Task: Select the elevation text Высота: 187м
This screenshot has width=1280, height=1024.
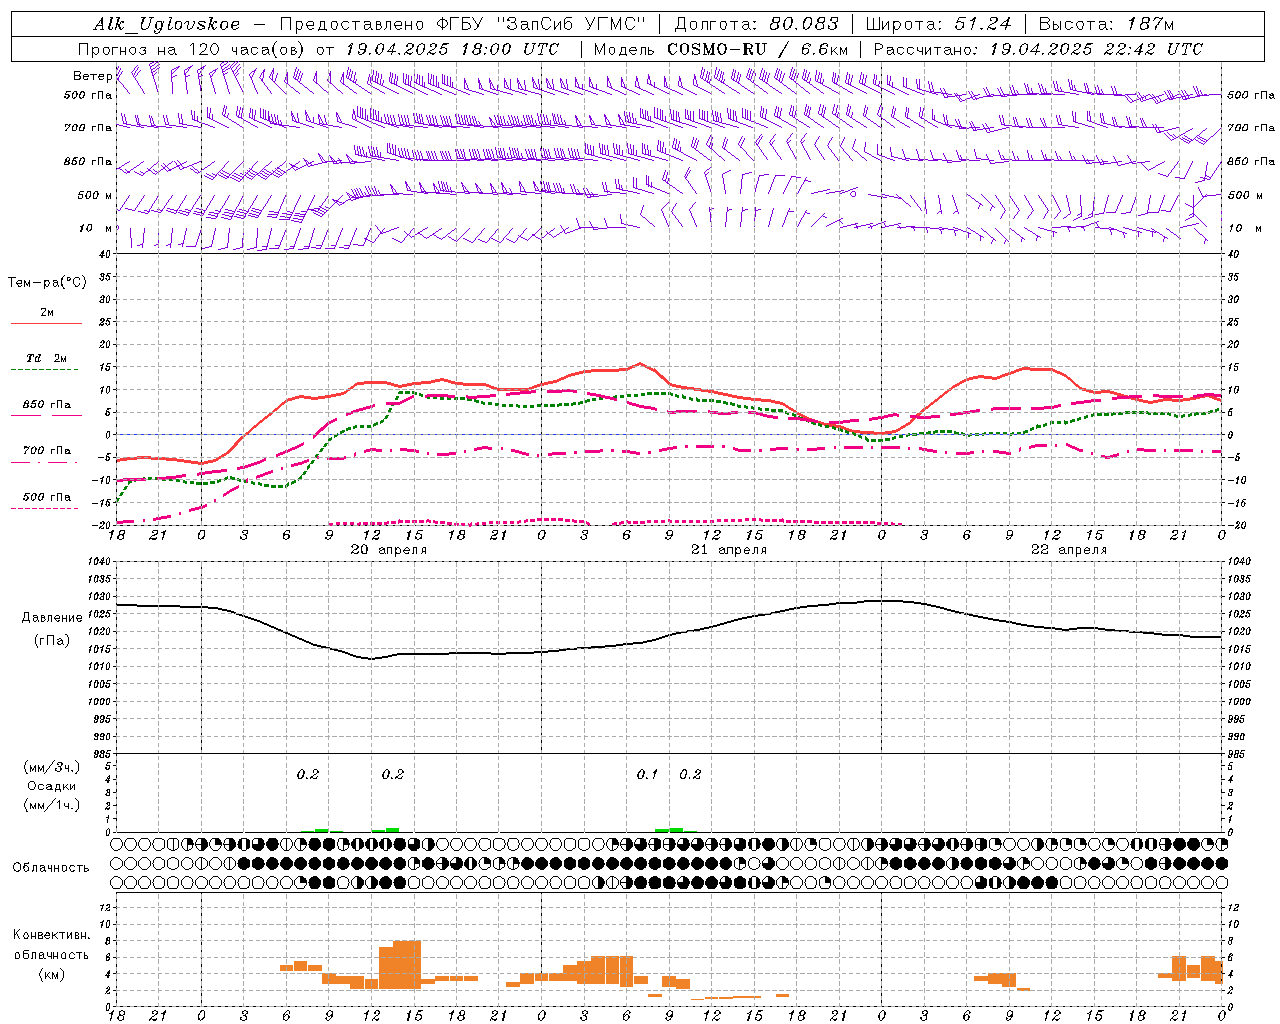Action: click(1107, 24)
